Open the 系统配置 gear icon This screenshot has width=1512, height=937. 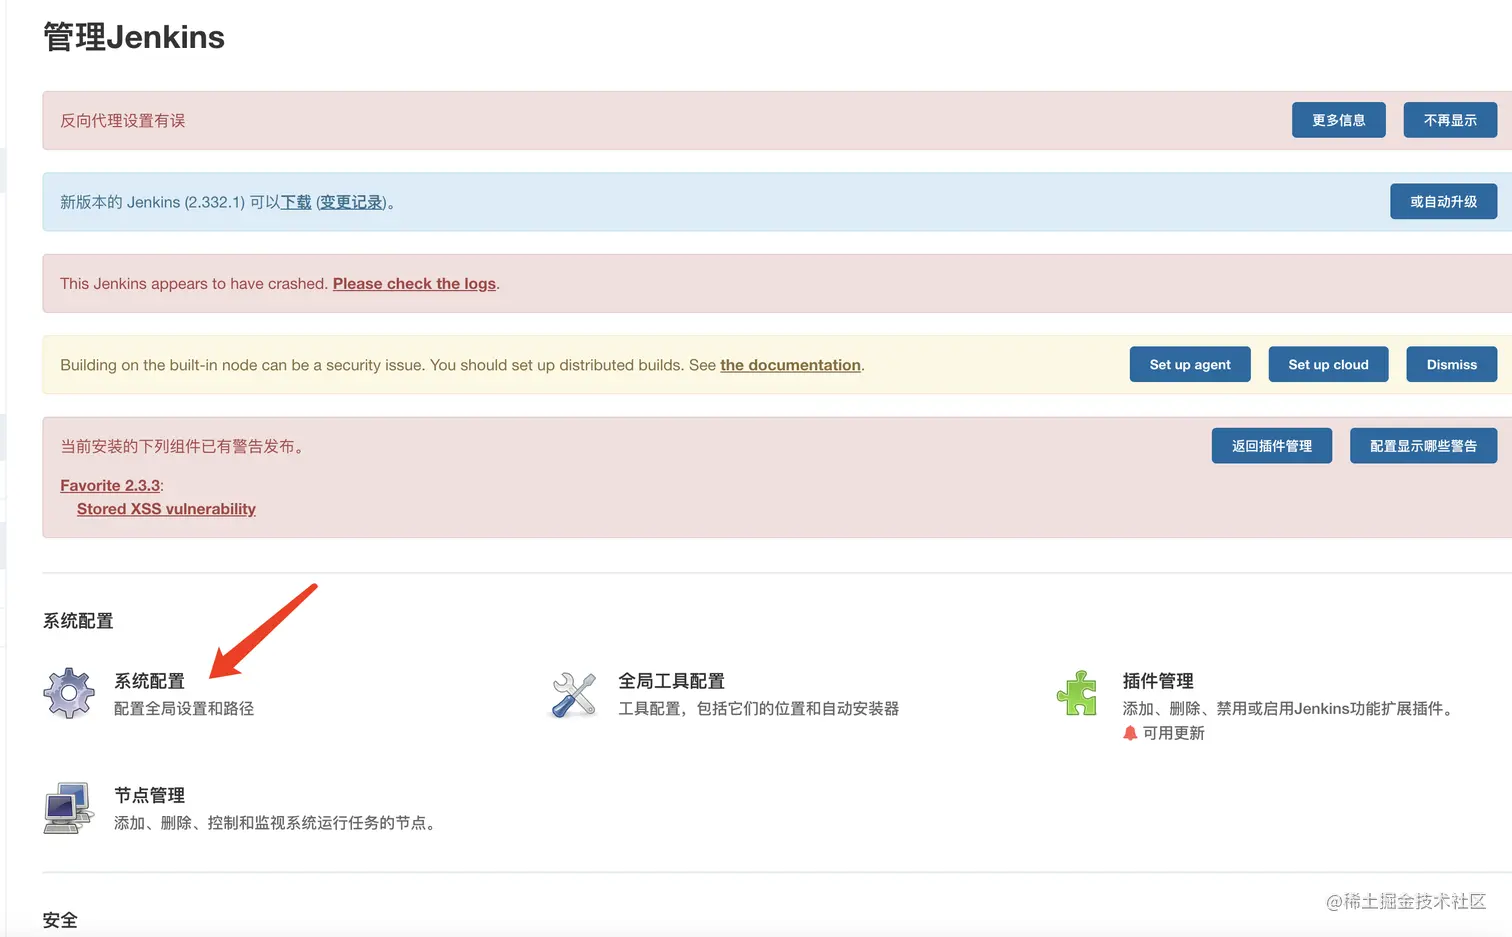point(69,693)
